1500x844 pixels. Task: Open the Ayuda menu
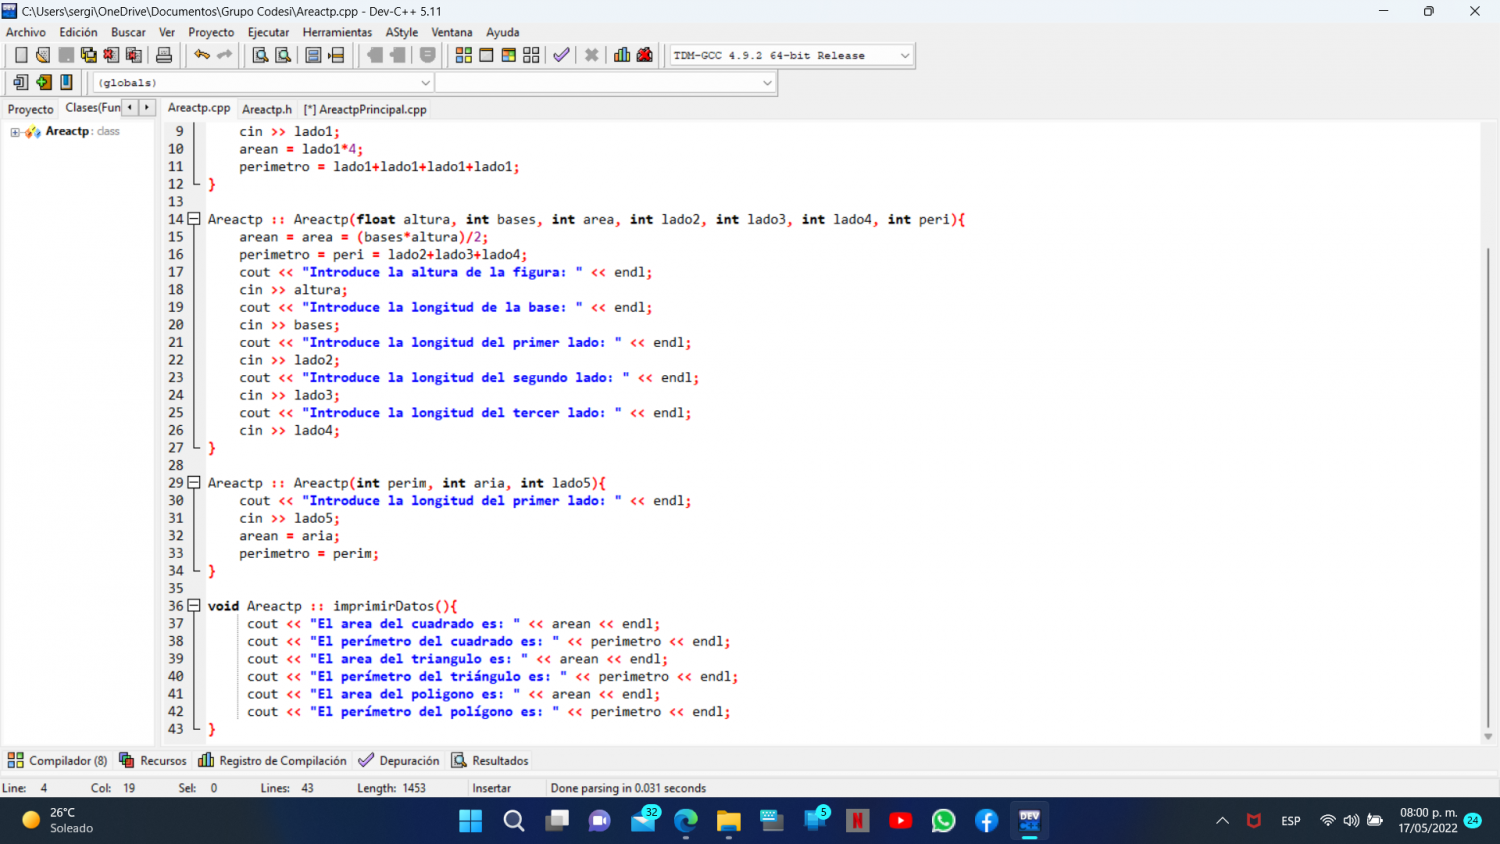pyautogui.click(x=503, y=32)
